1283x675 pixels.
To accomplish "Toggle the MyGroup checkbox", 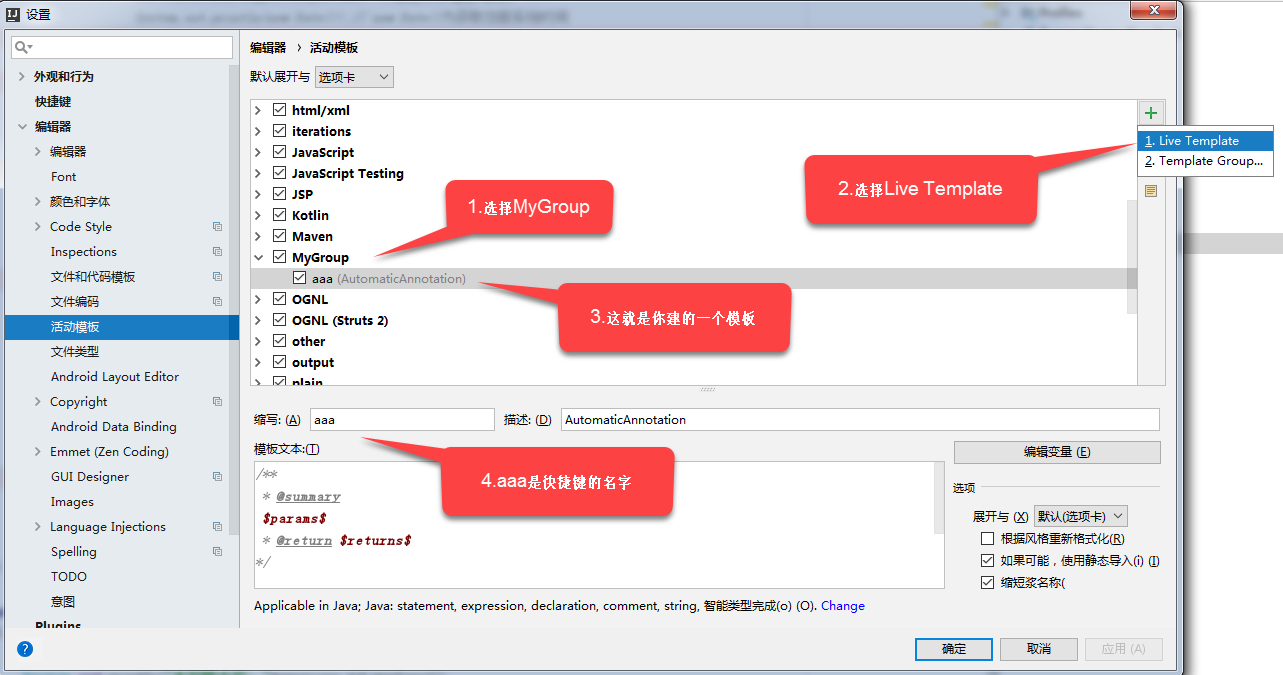I will tap(279, 257).
